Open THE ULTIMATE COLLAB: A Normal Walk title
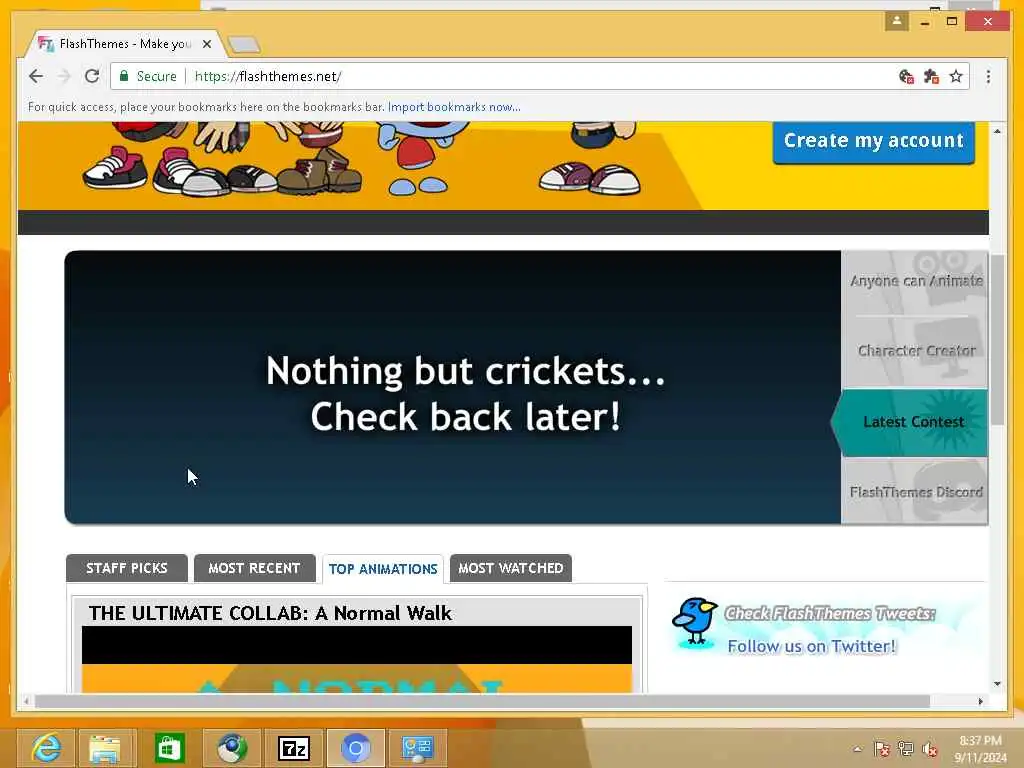Viewport: 1024px width, 768px height. (270, 613)
